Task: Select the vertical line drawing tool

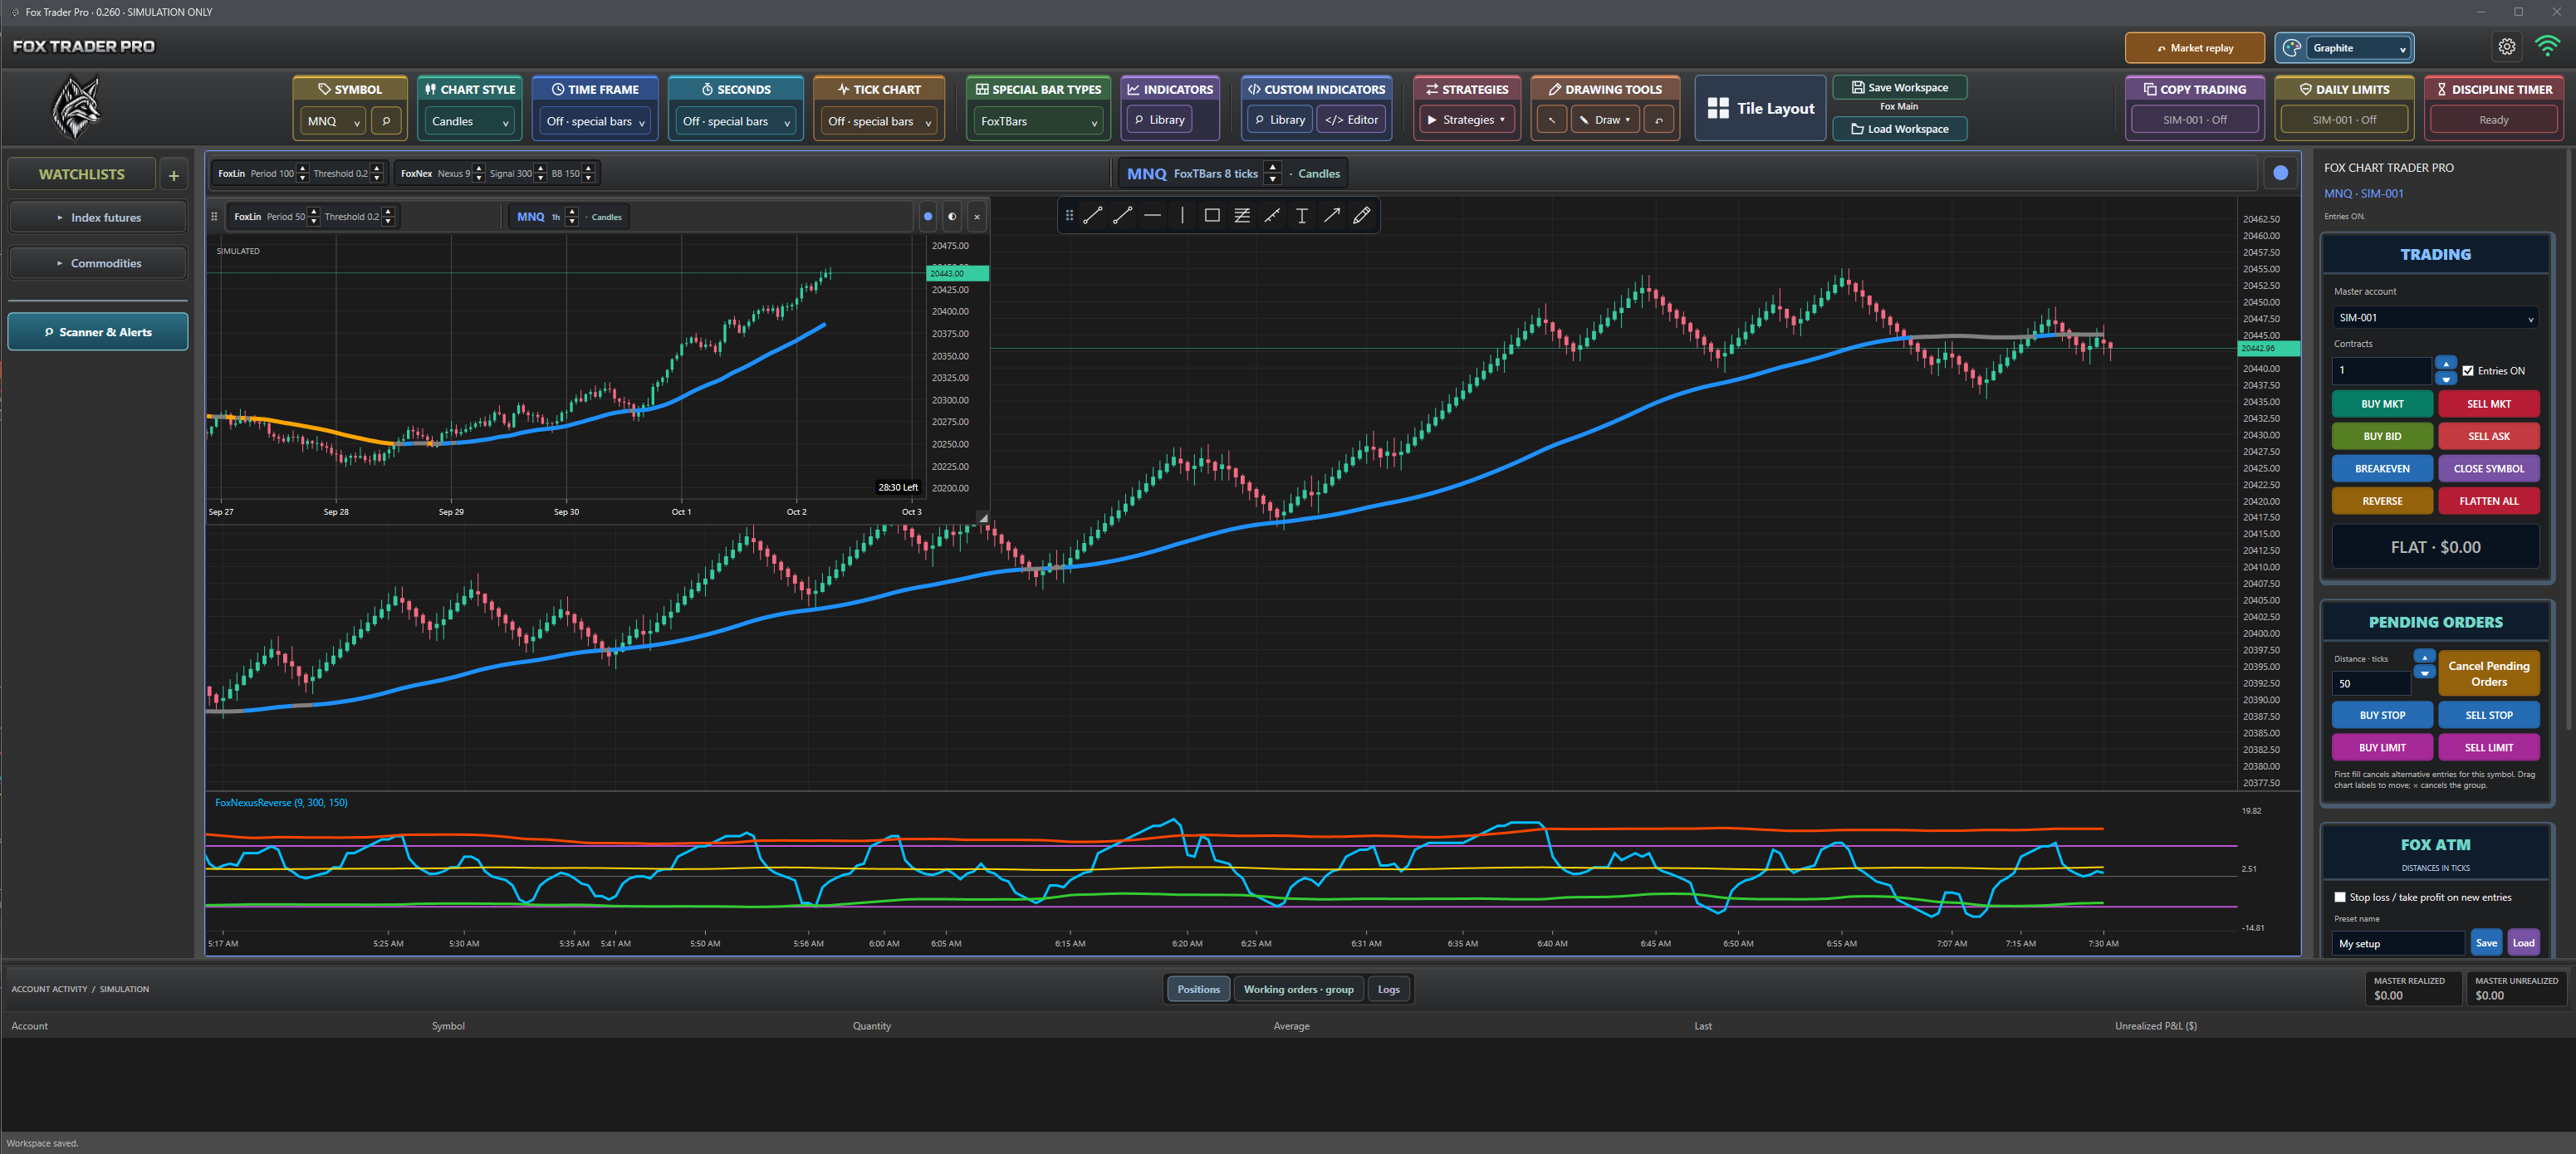Action: click(x=1182, y=215)
